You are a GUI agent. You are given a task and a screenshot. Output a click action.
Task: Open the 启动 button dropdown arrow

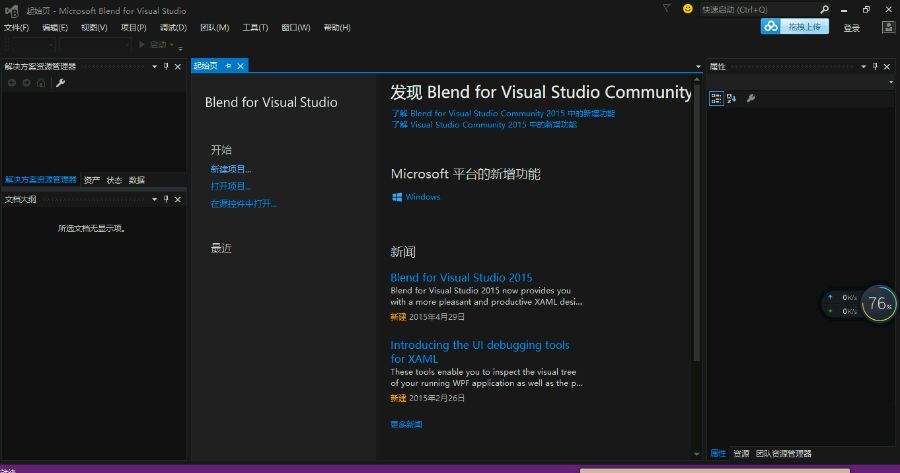coord(172,45)
